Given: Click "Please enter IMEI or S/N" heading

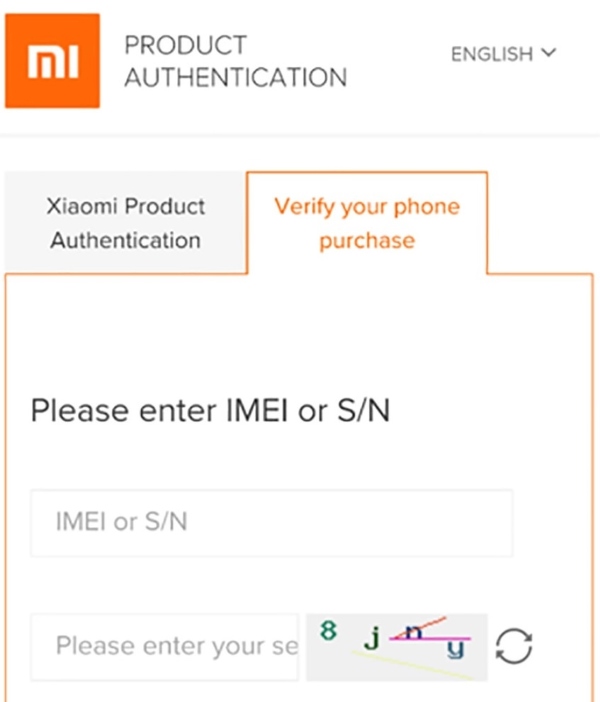Looking at the screenshot, I should click(x=210, y=410).
